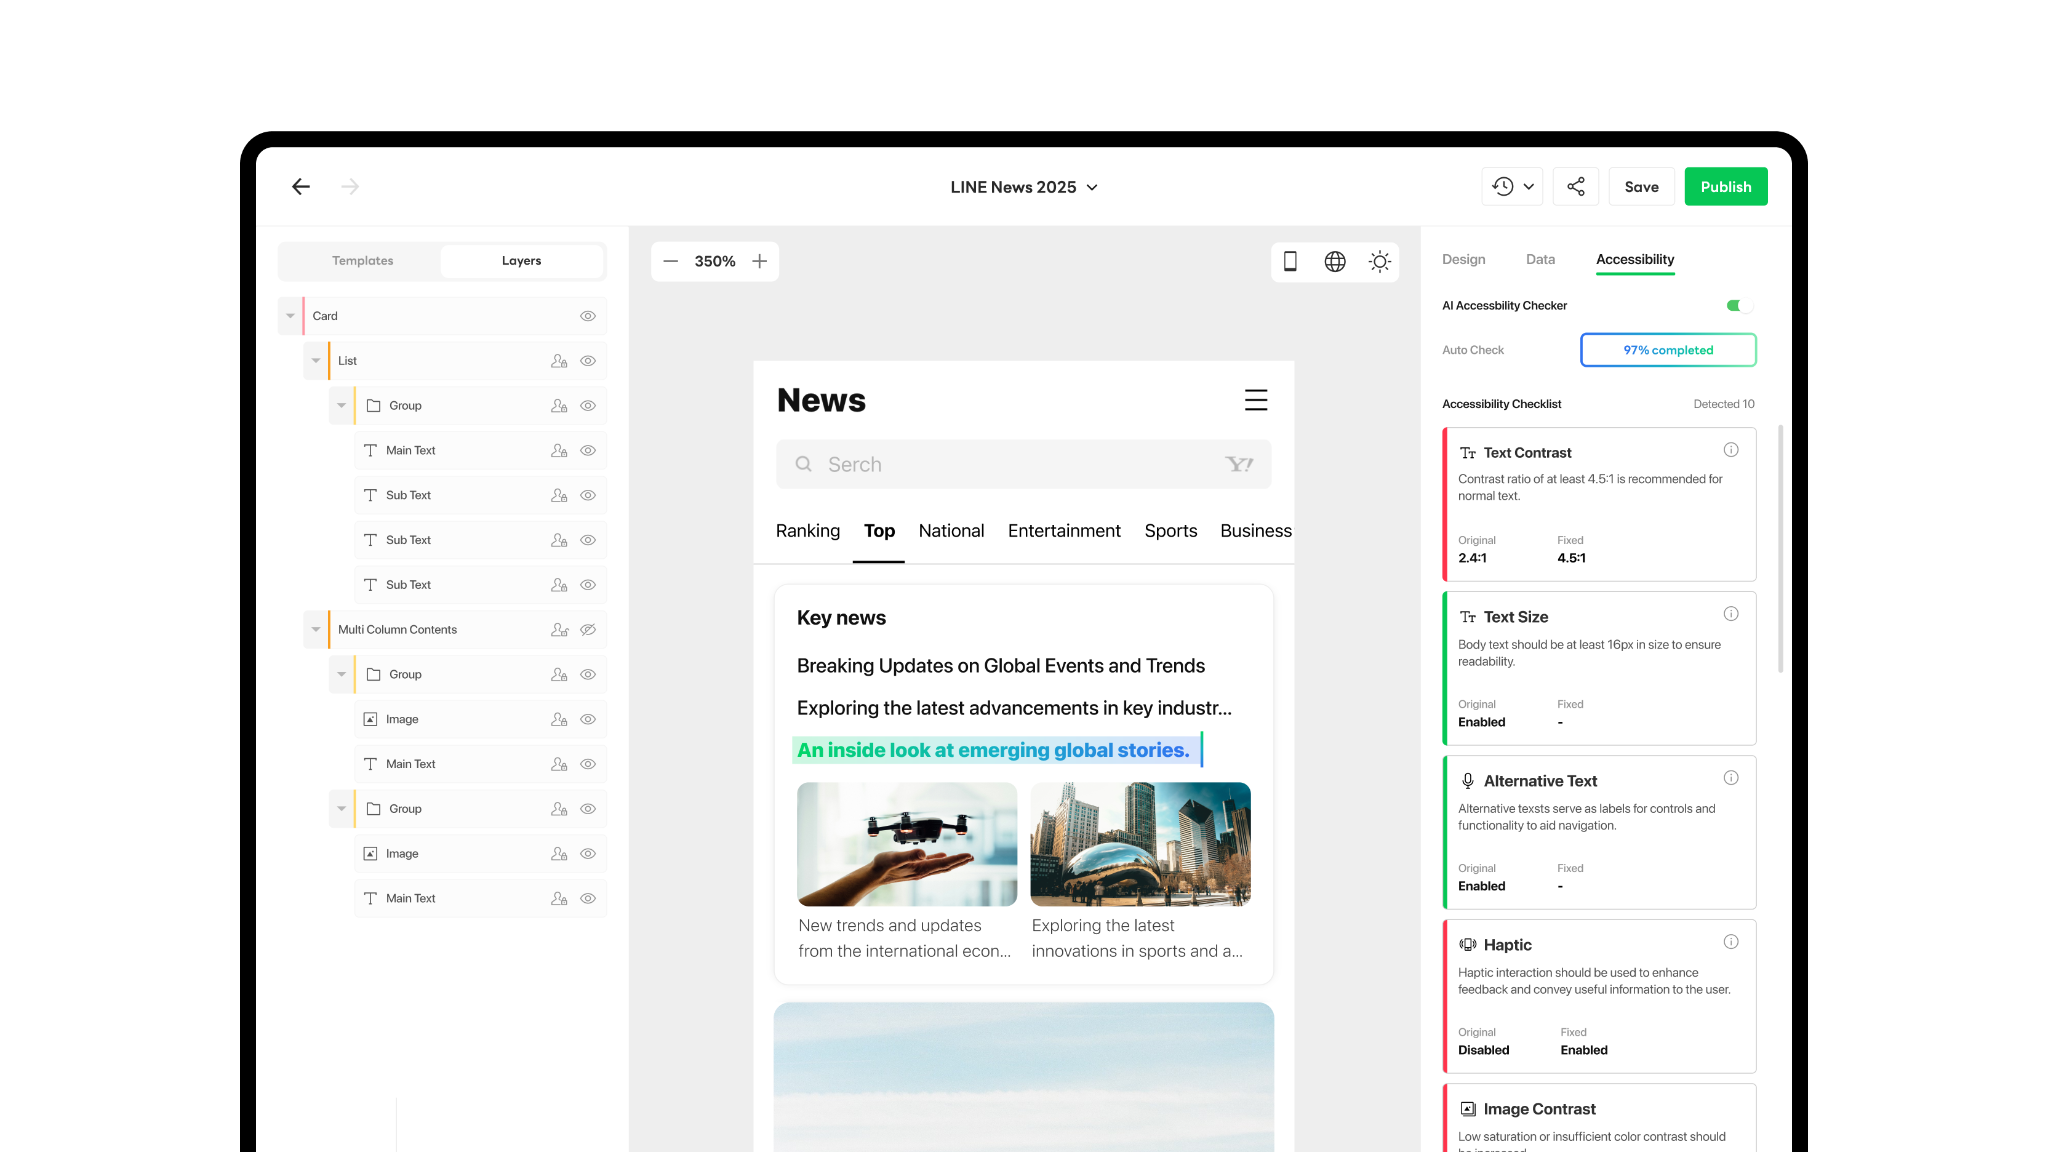Click the drone photo thumbnail
2048x1152 pixels.
coord(907,844)
